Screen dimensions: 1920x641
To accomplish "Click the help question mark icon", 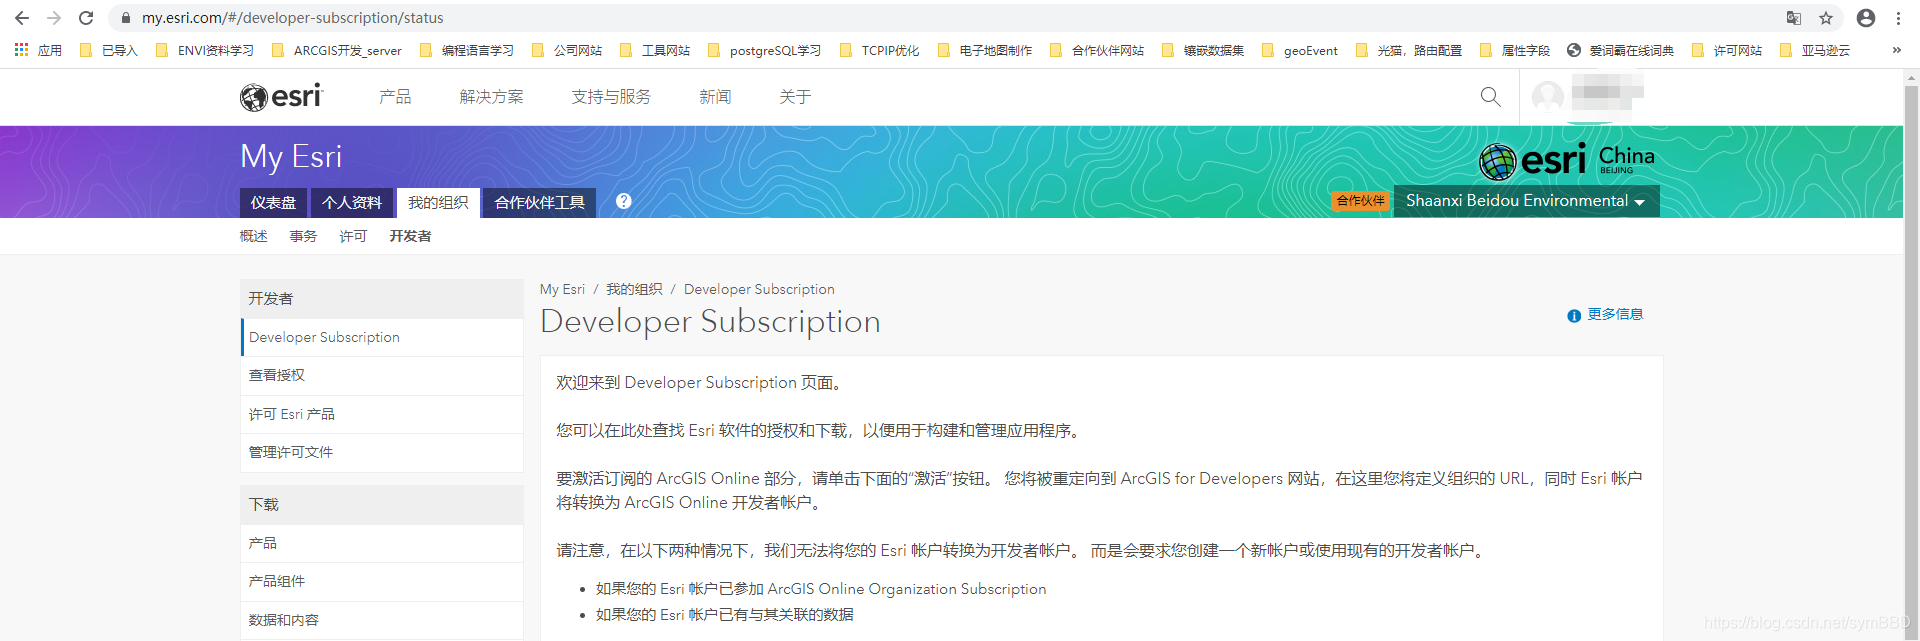I will click(623, 201).
